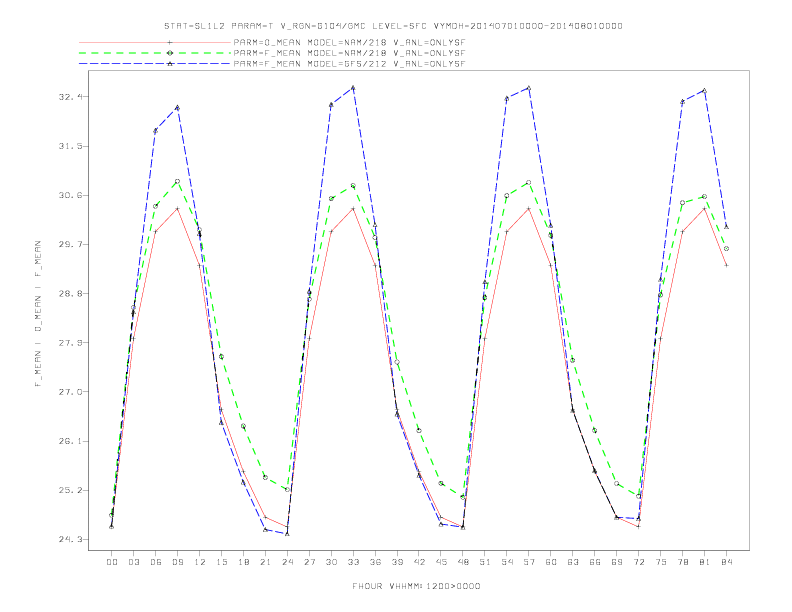Click x-axis tick label 66
This screenshot has width=792, height=612.
(x=595, y=562)
